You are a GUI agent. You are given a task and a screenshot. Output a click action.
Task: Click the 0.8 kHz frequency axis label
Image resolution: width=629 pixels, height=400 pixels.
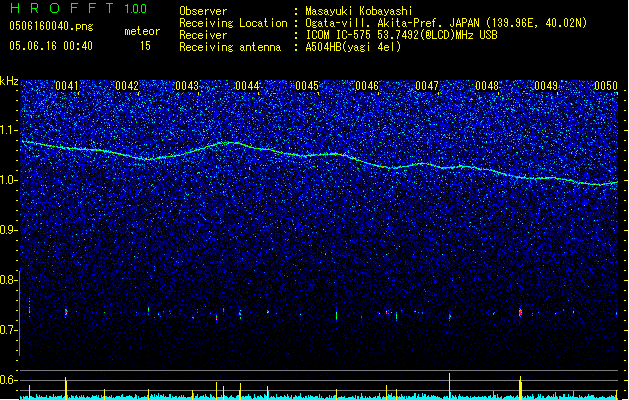(x=8, y=280)
